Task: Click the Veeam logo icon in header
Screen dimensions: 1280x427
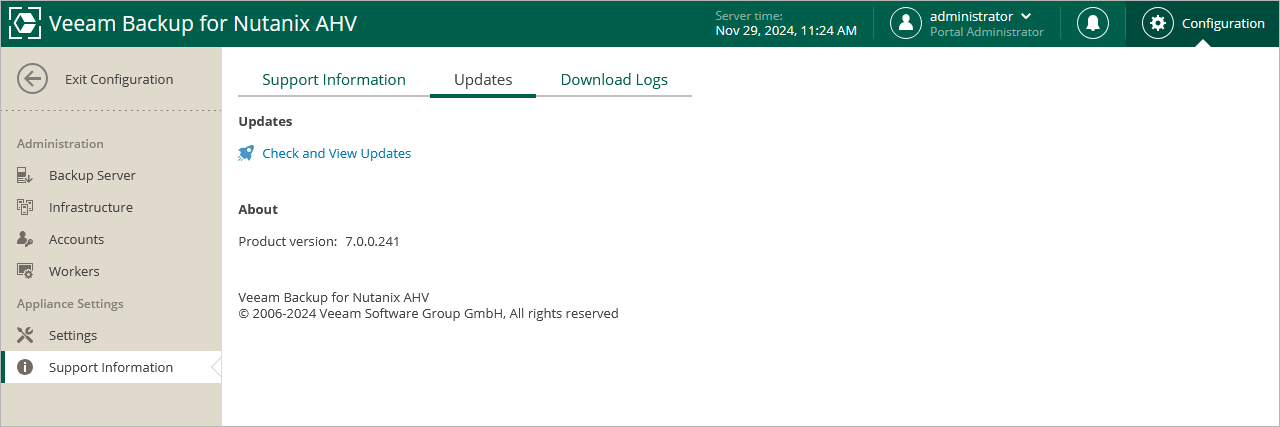Action: (24, 23)
